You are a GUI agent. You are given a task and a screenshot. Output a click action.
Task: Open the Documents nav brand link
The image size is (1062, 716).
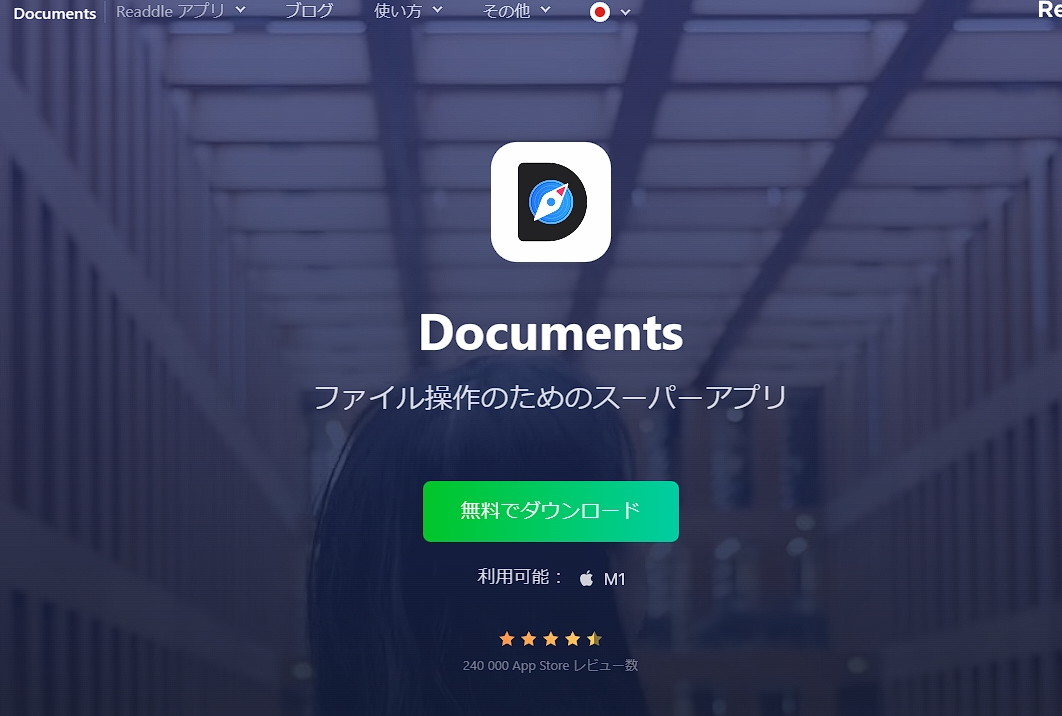(55, 13)
